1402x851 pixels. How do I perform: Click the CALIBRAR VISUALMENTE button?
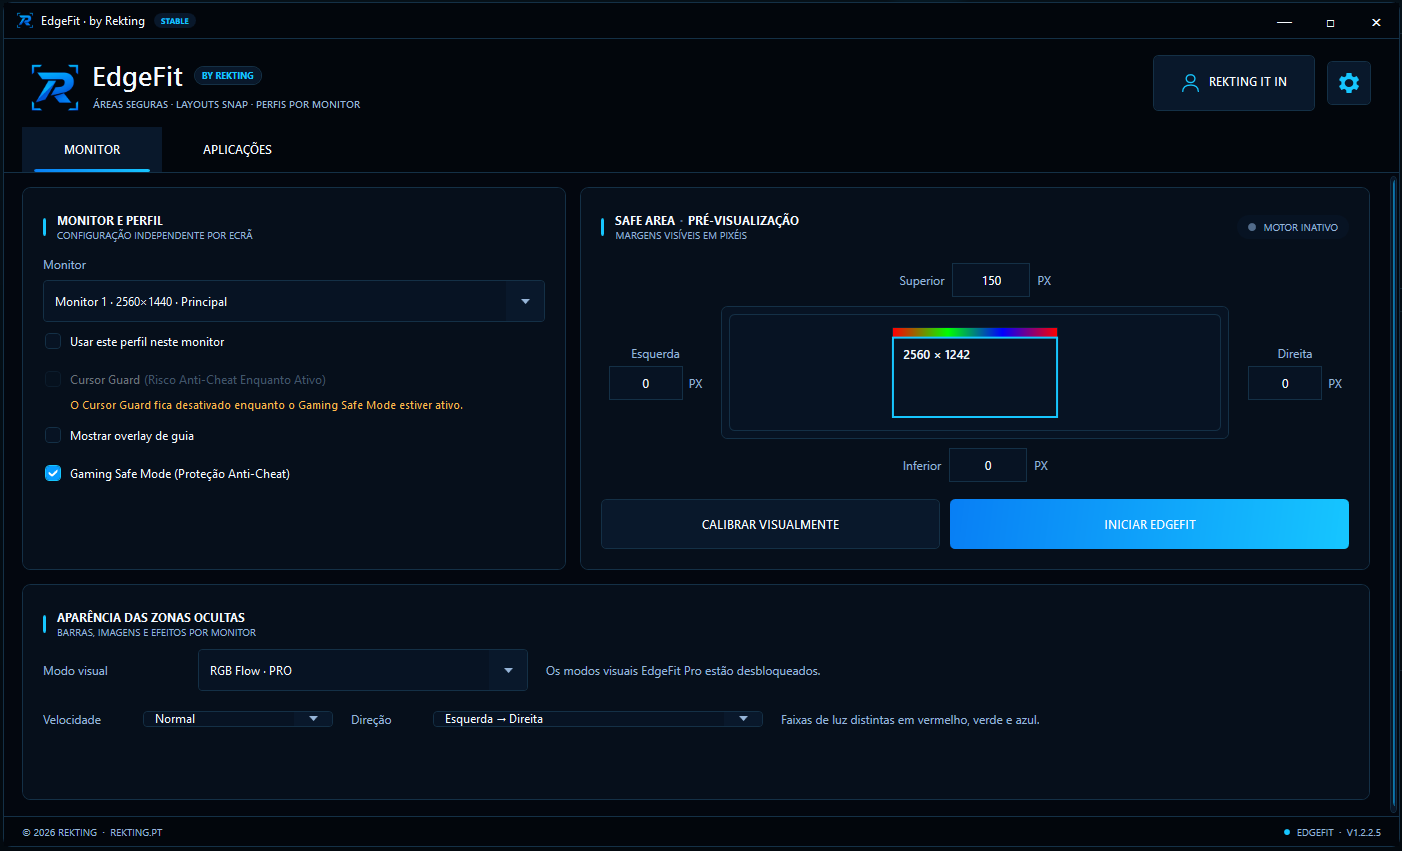[x=770, y=524]
